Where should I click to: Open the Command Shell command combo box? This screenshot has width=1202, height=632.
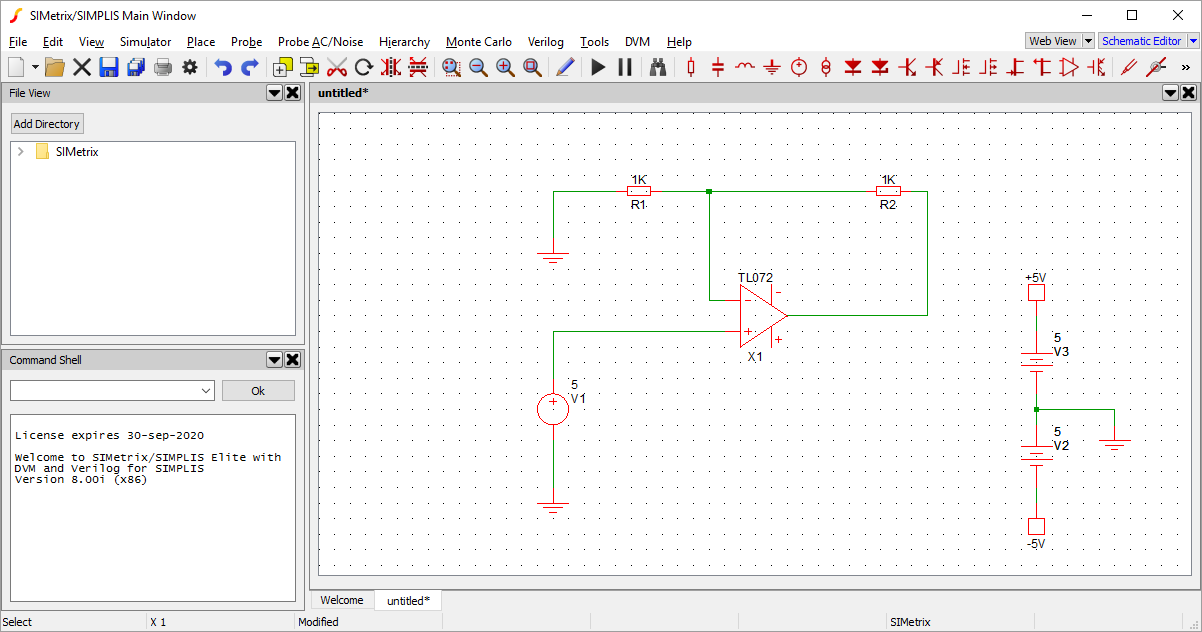point(112,391)
